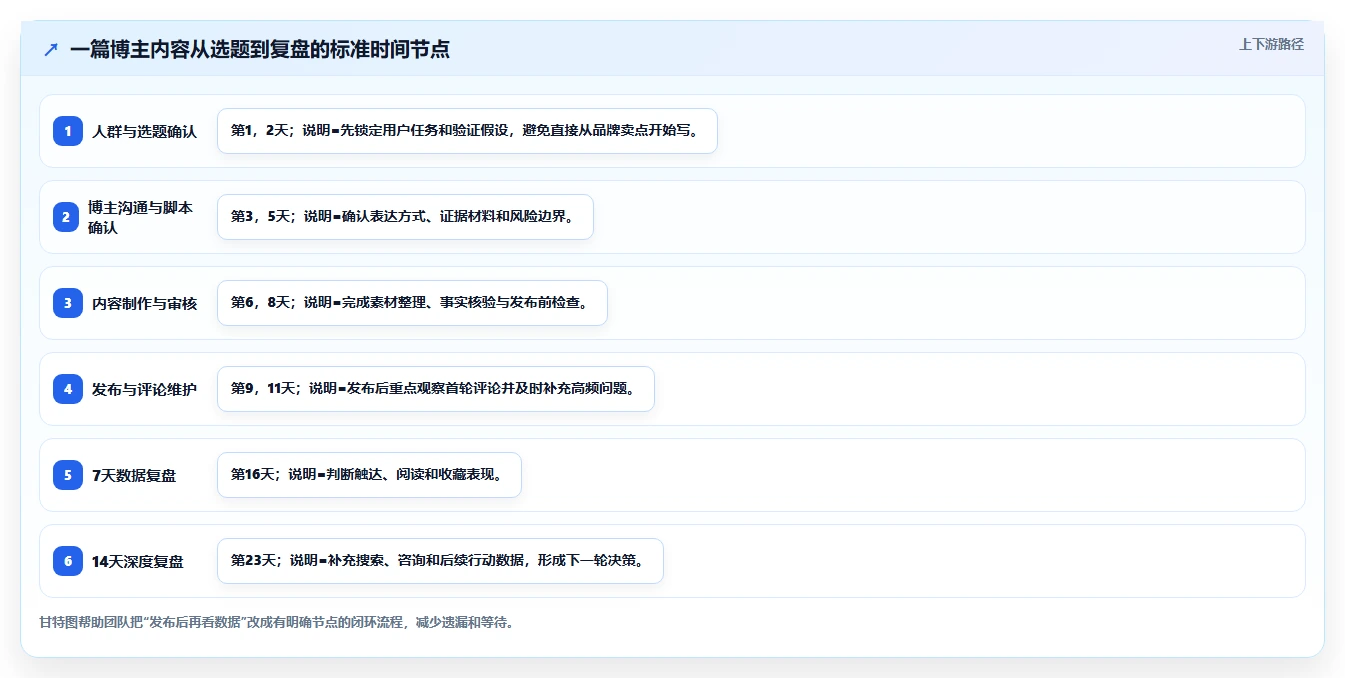
Task: Click the 第9，11天 description box
Action: pyautogui.click(x=436, y=389)
